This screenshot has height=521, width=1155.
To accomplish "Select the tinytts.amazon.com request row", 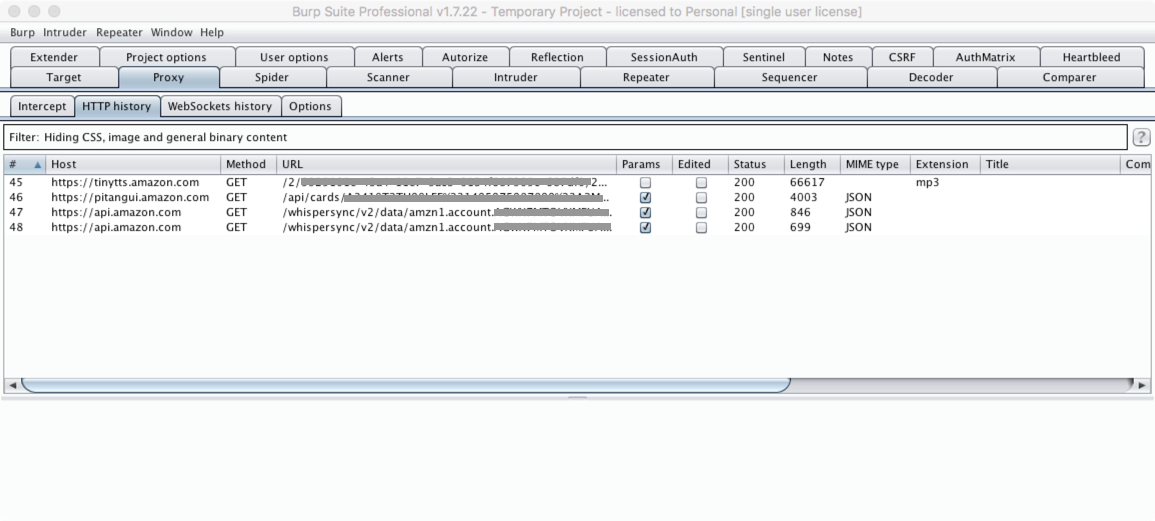I will [577, 183].
